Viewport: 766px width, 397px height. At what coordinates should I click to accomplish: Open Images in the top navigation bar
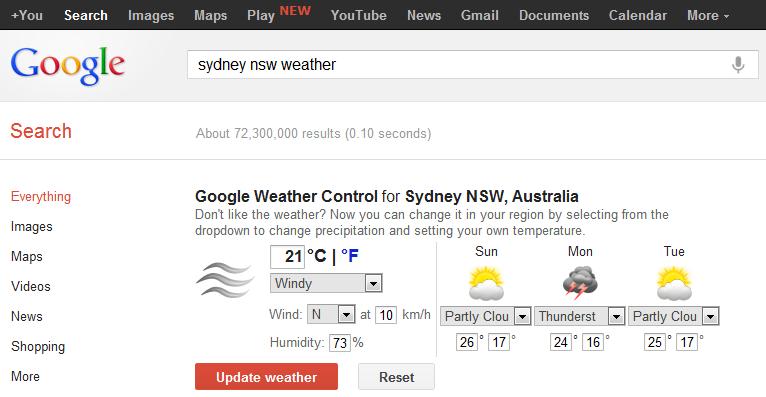tap(151, 16)
